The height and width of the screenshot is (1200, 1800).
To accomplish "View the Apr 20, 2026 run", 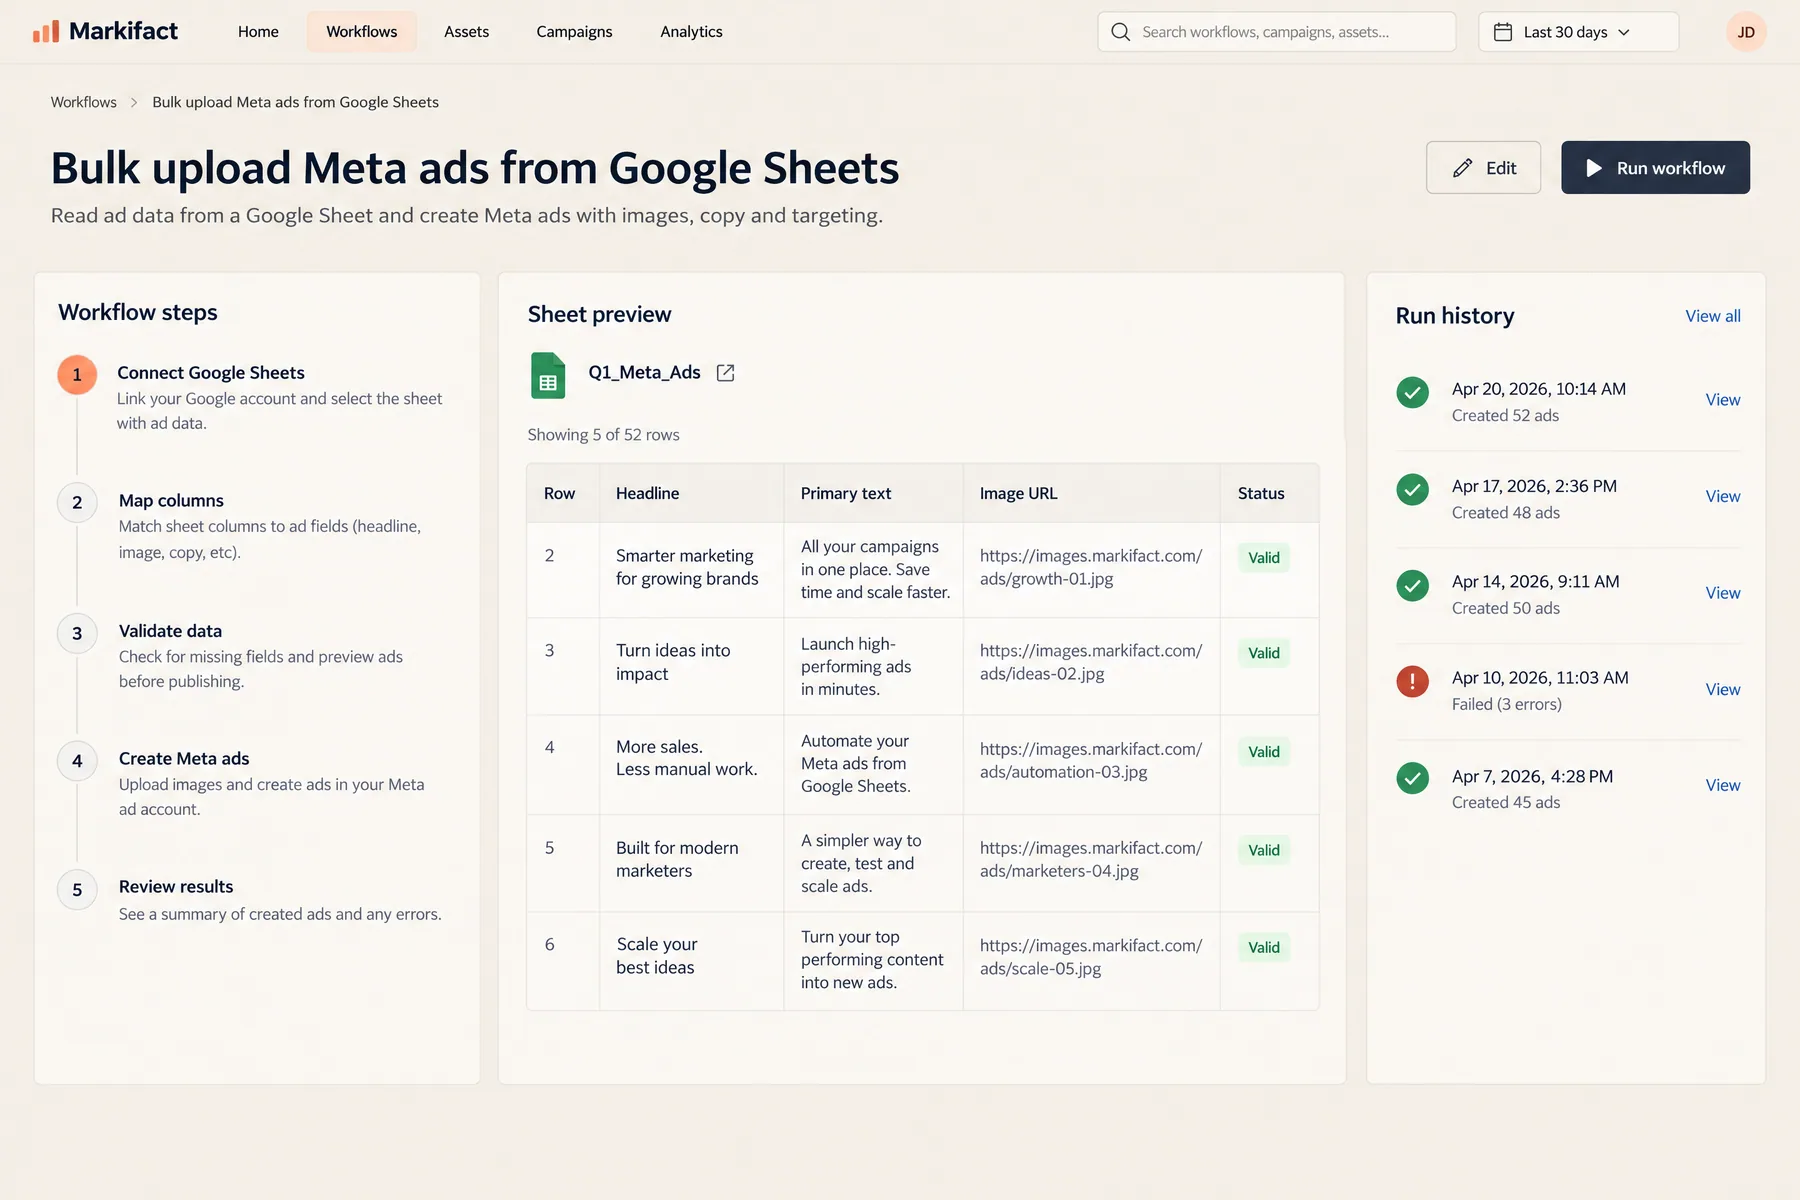I will pos(1722,400).
